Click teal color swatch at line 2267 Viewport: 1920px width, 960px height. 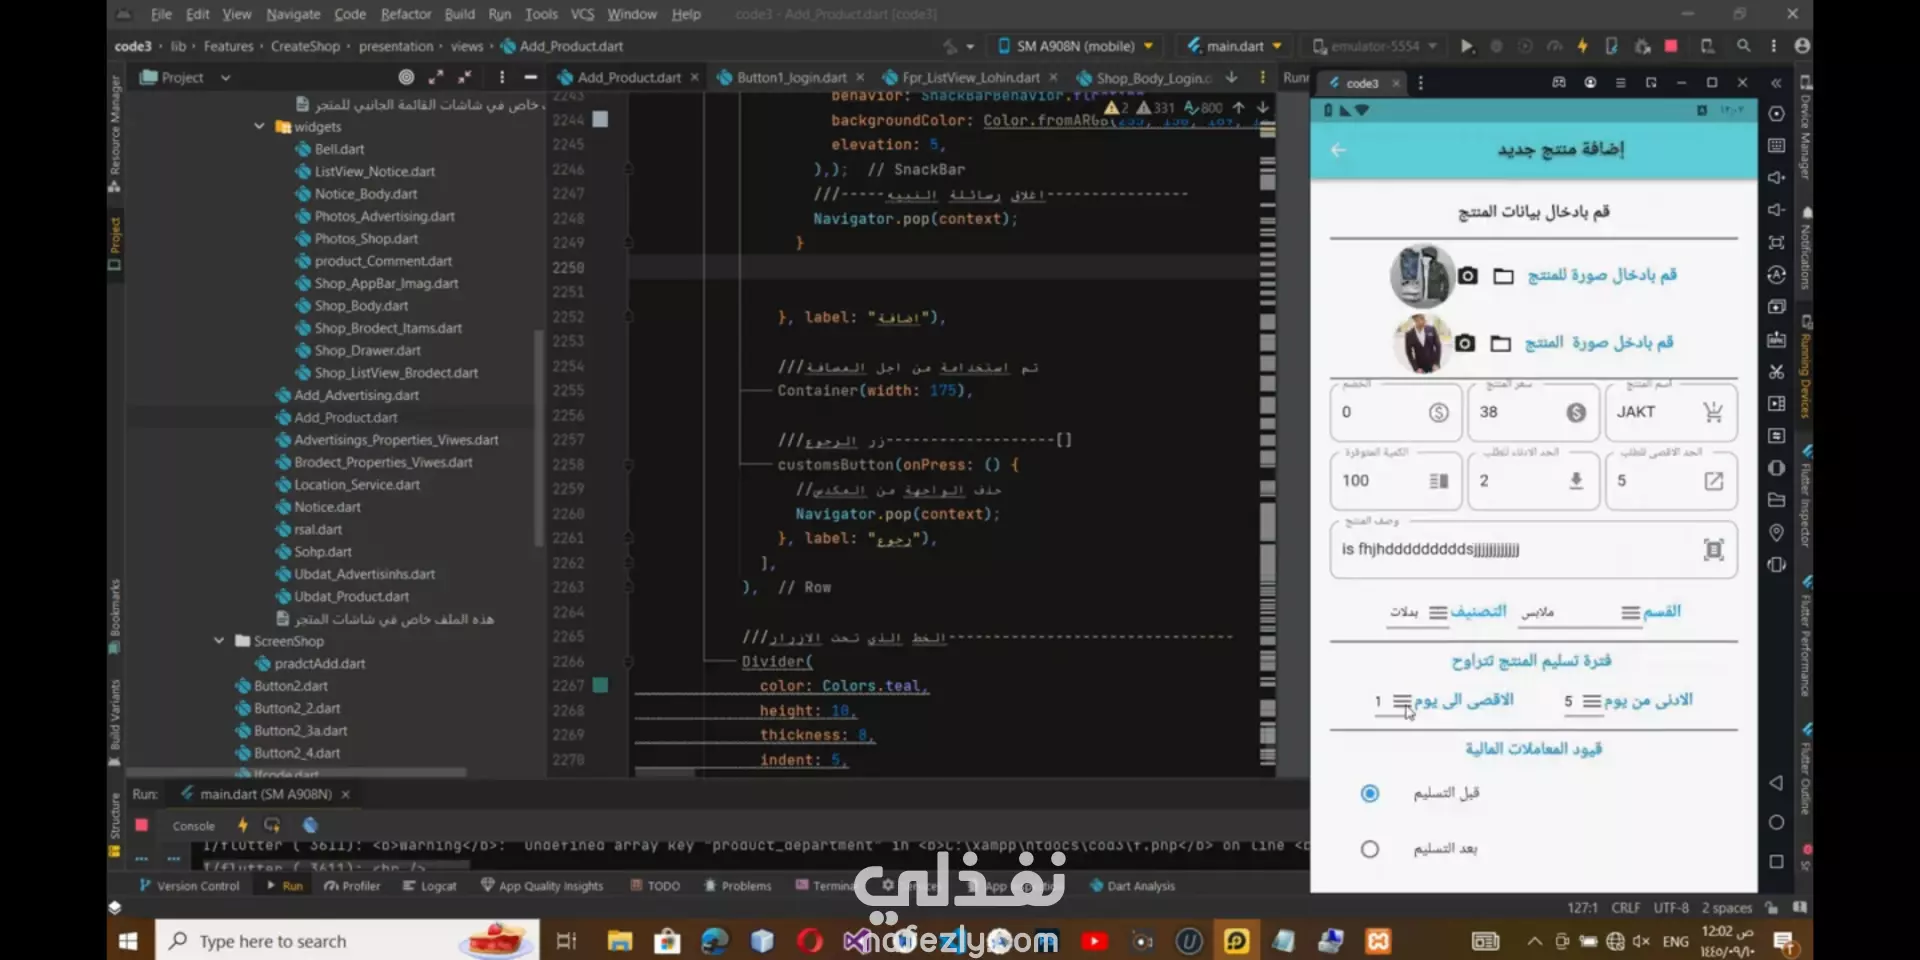(x=600, y=685)
